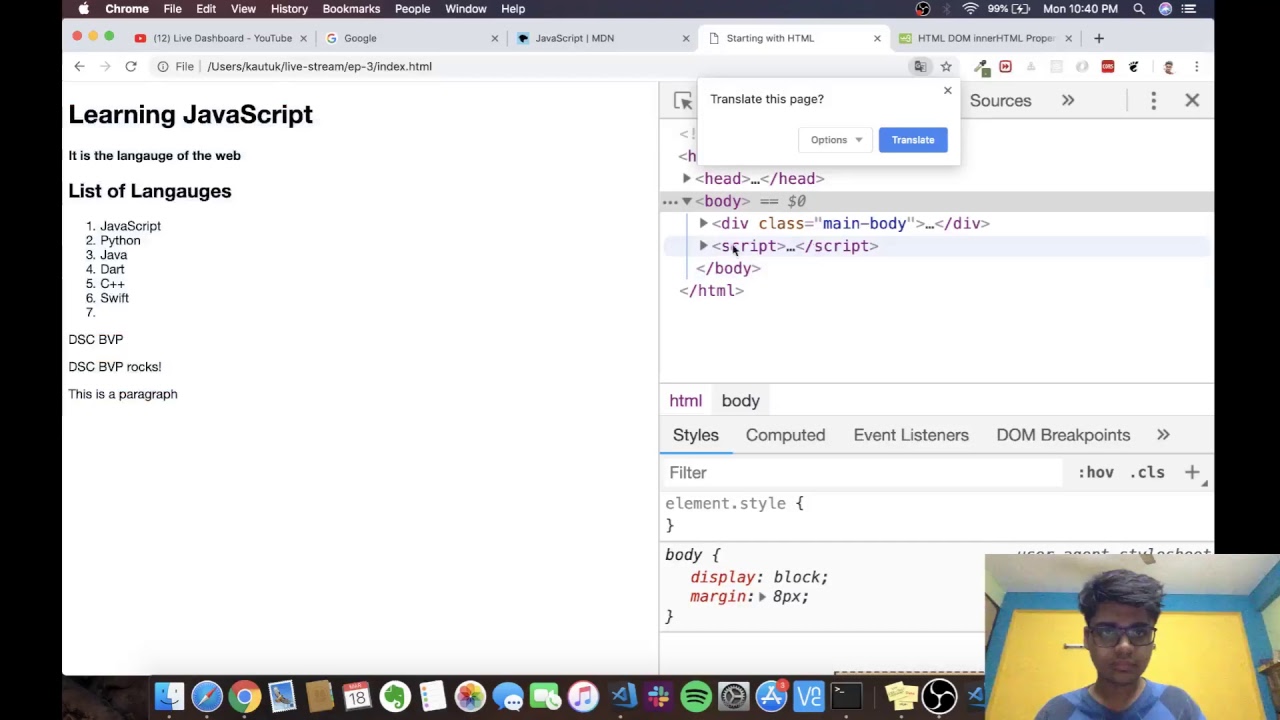Open the History menu
Screen dimensions: 1280x720
coord(289,9)
